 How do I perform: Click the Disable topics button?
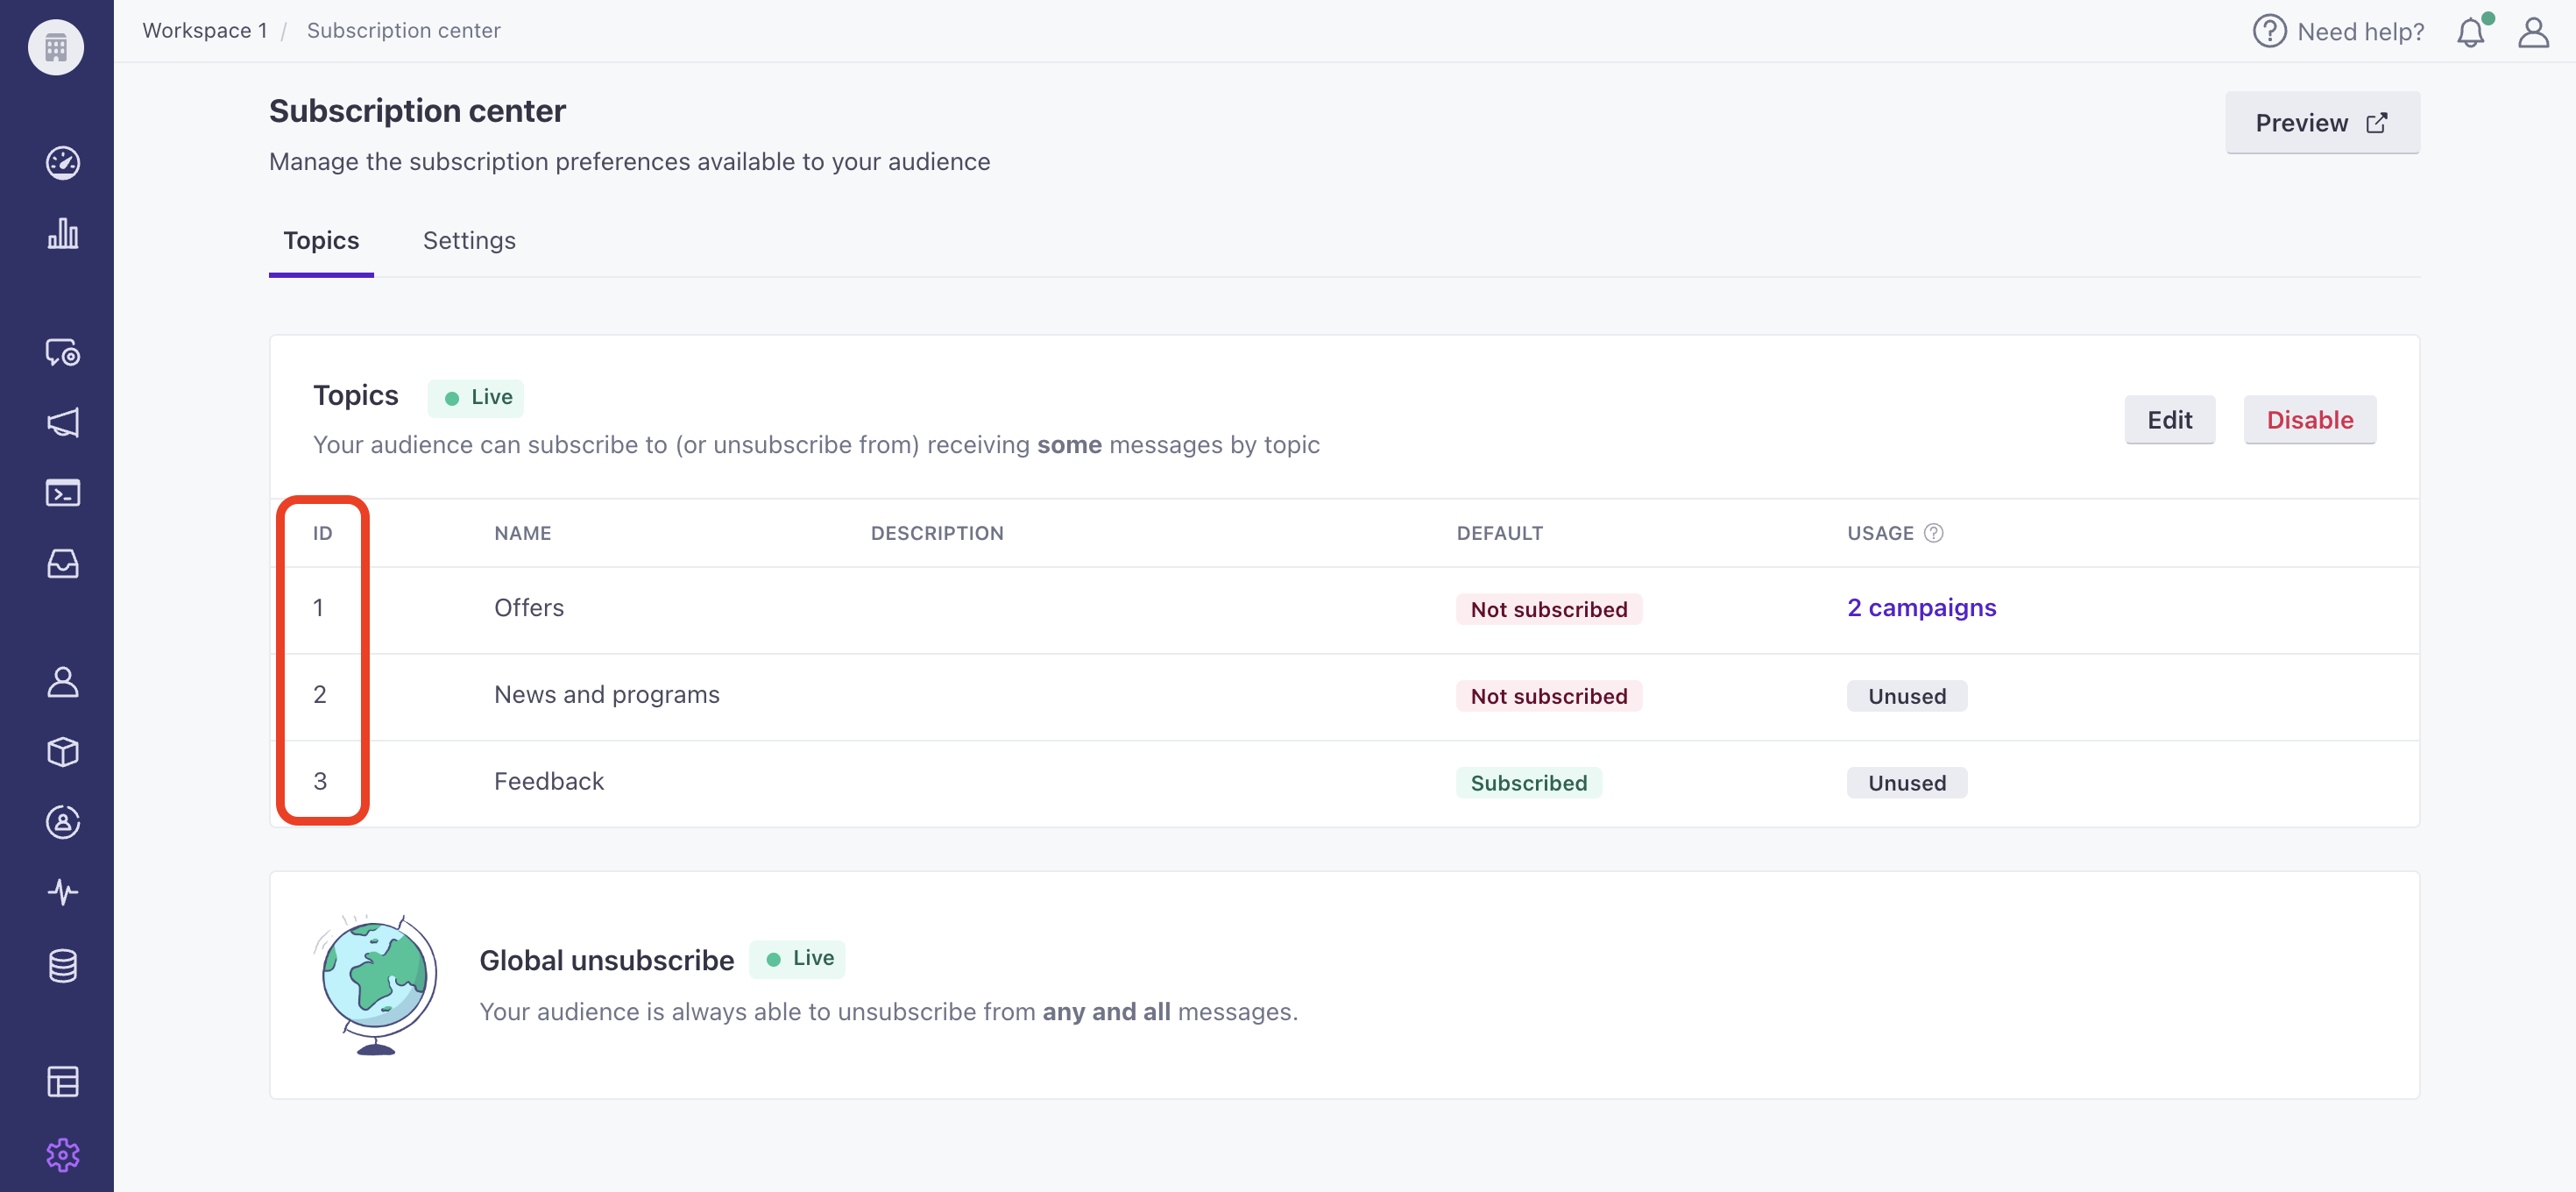point(2309,420)
